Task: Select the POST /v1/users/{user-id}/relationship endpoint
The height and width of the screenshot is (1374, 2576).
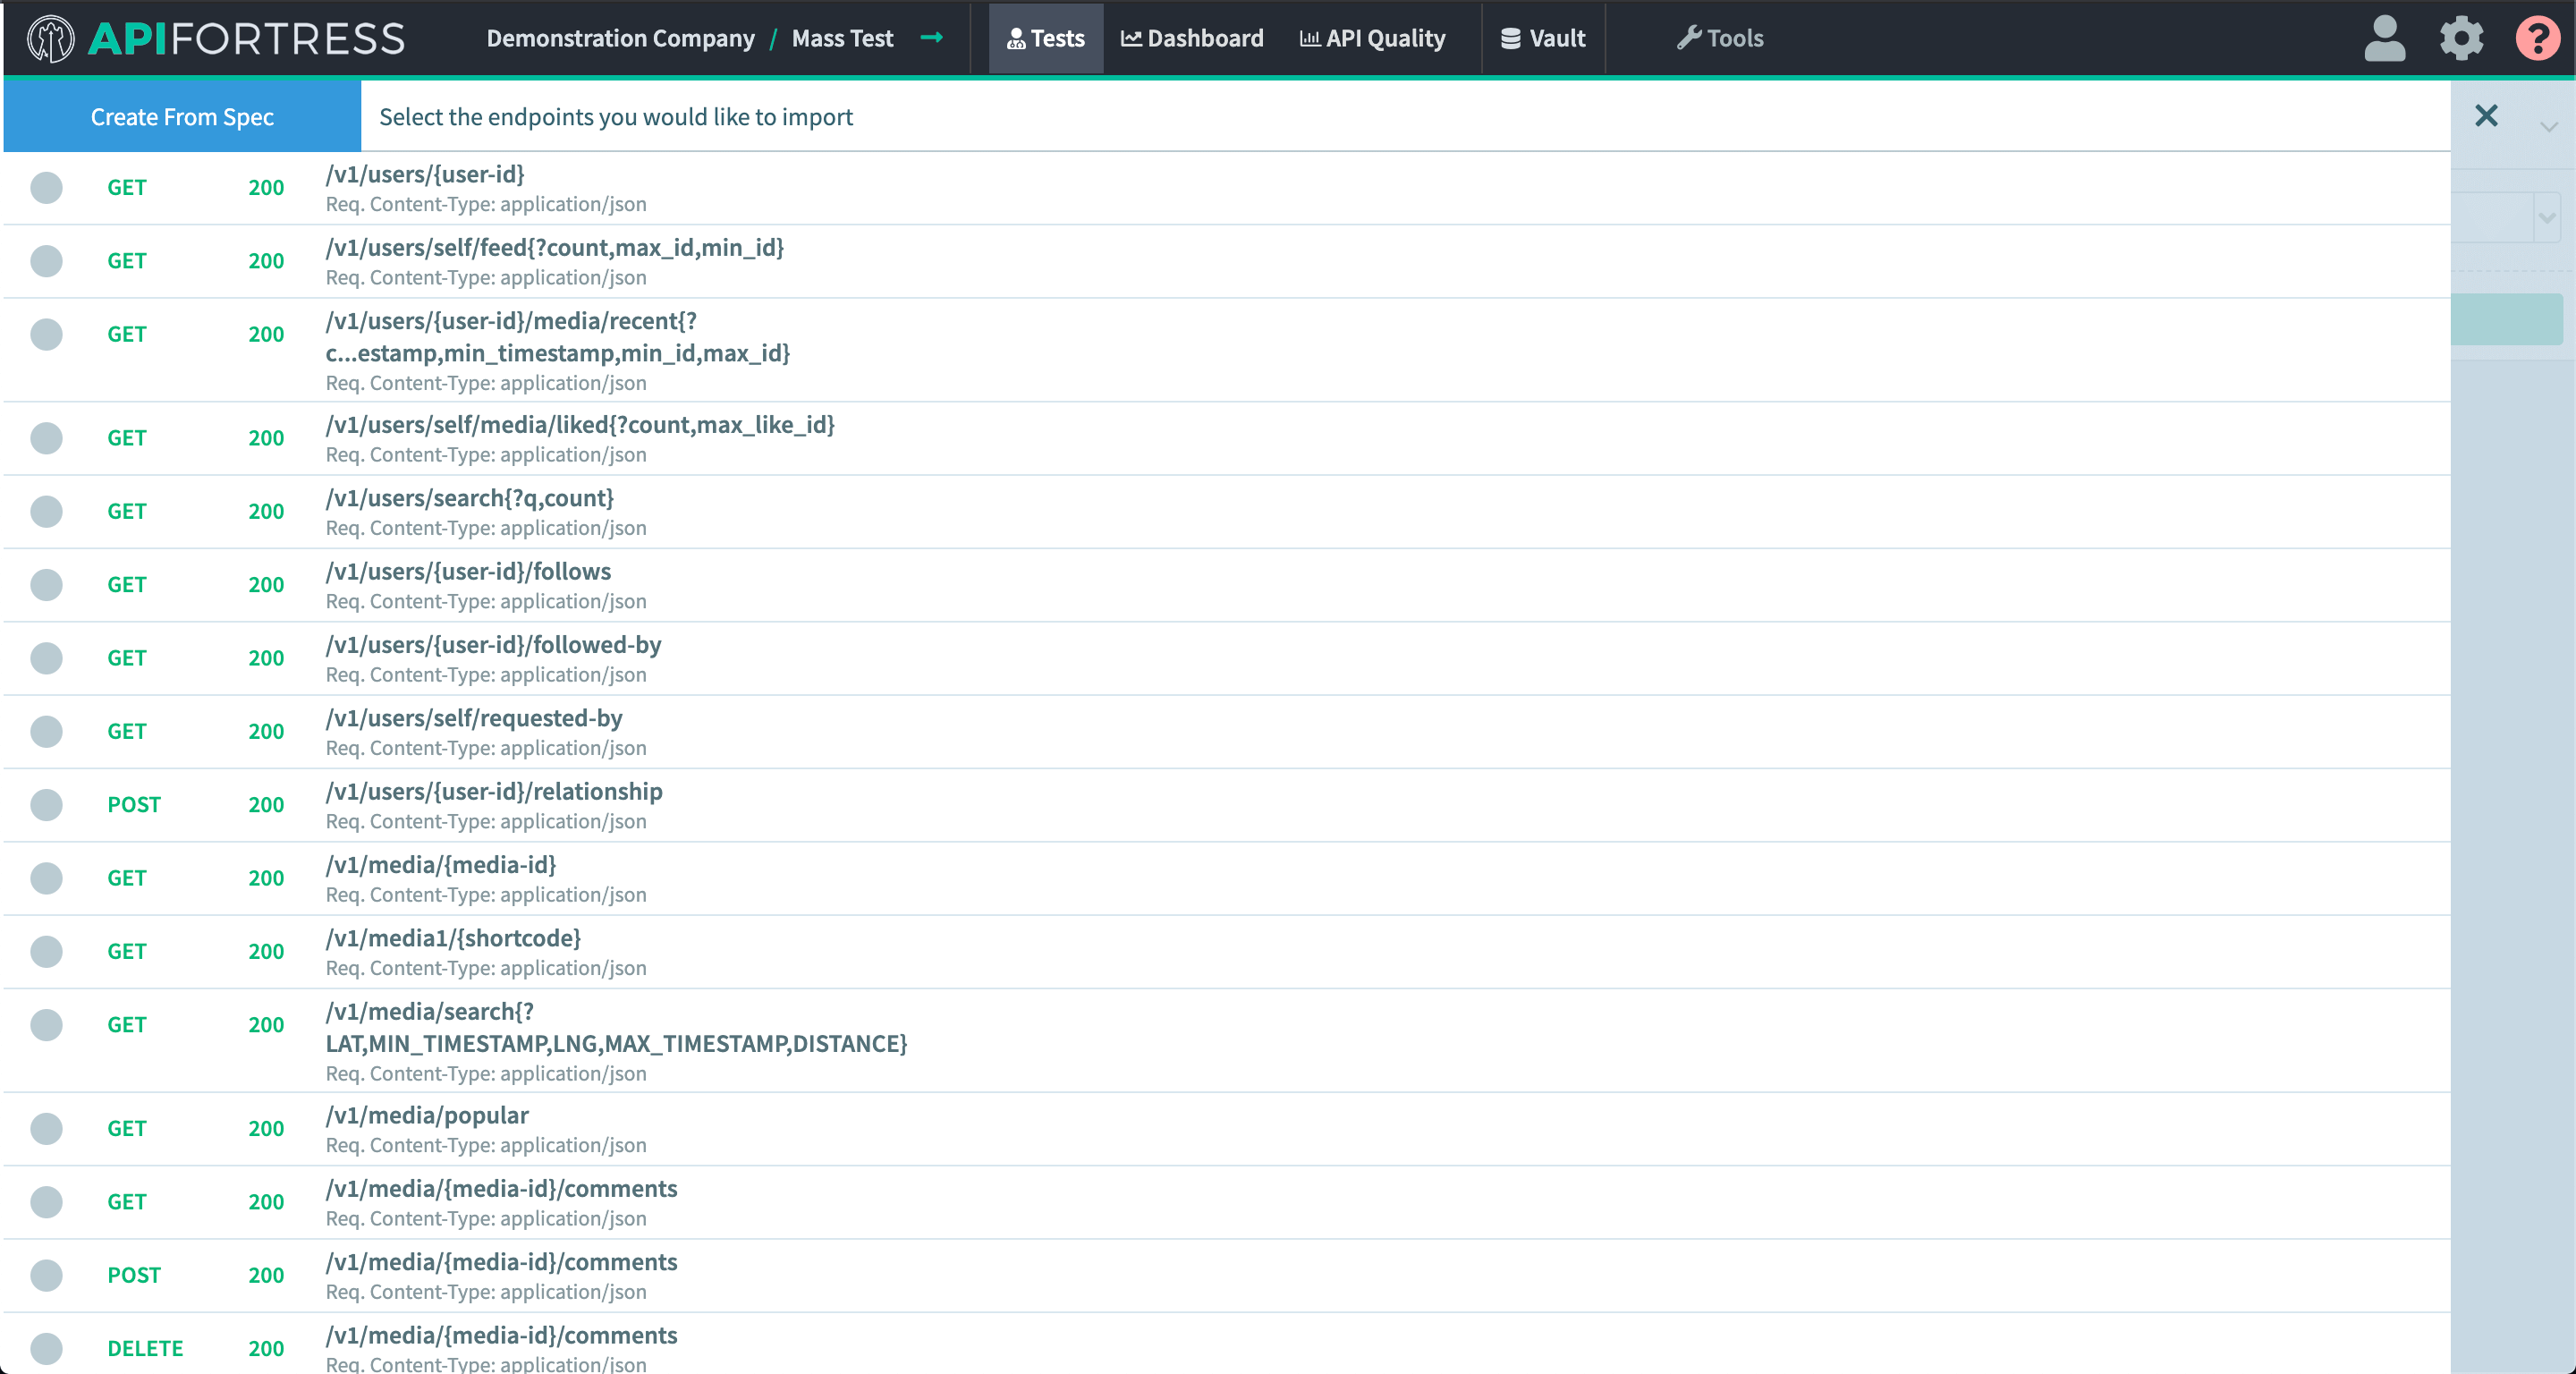Action: [x=46, y=804]
